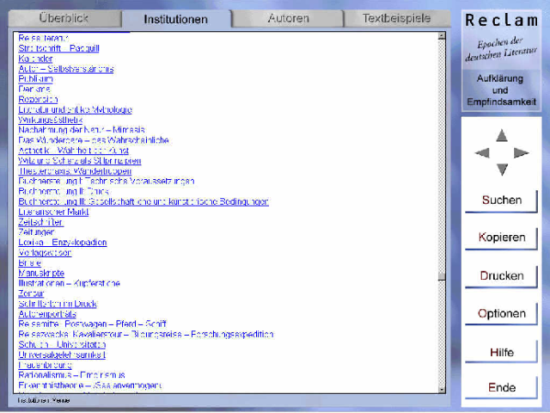Click the up navigation arrow
The image size is (550, 413).
[x=502, y=135]
